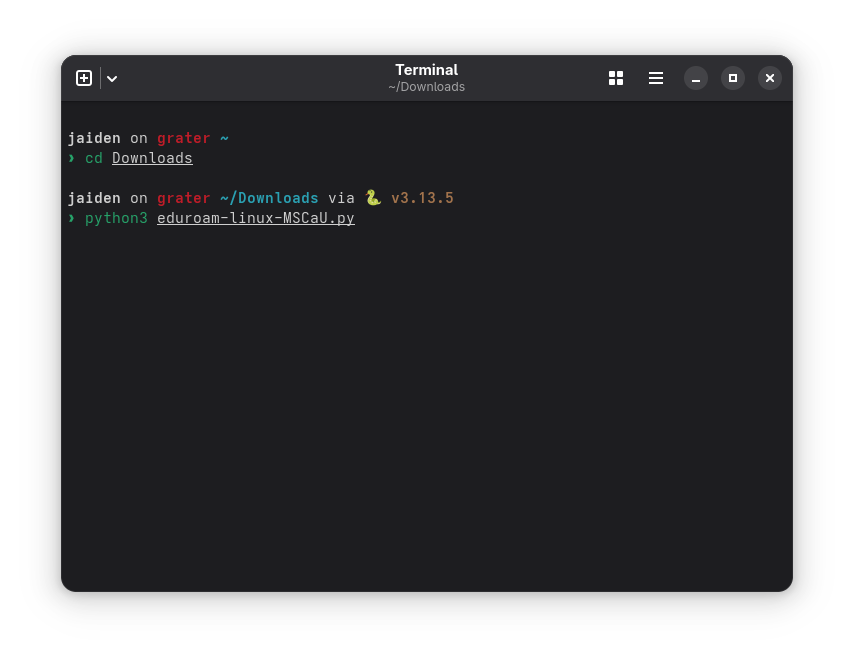Show the tab overview grid

[x=616, y=78]
